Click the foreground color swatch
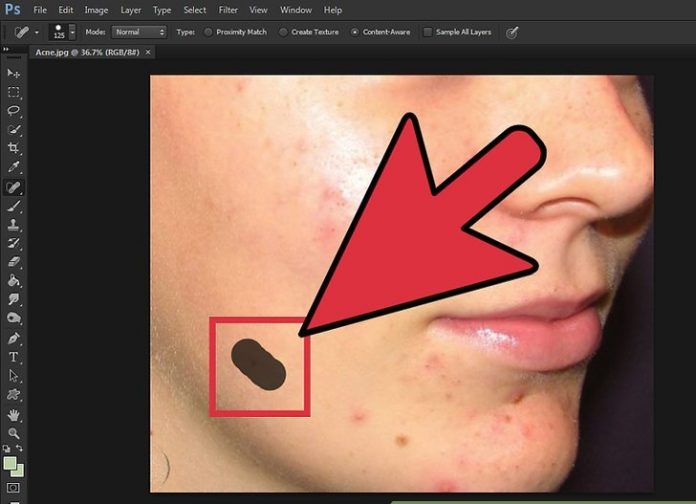Image resolution: width=696 pixels, height=504 pixels. tap(11, 465)
